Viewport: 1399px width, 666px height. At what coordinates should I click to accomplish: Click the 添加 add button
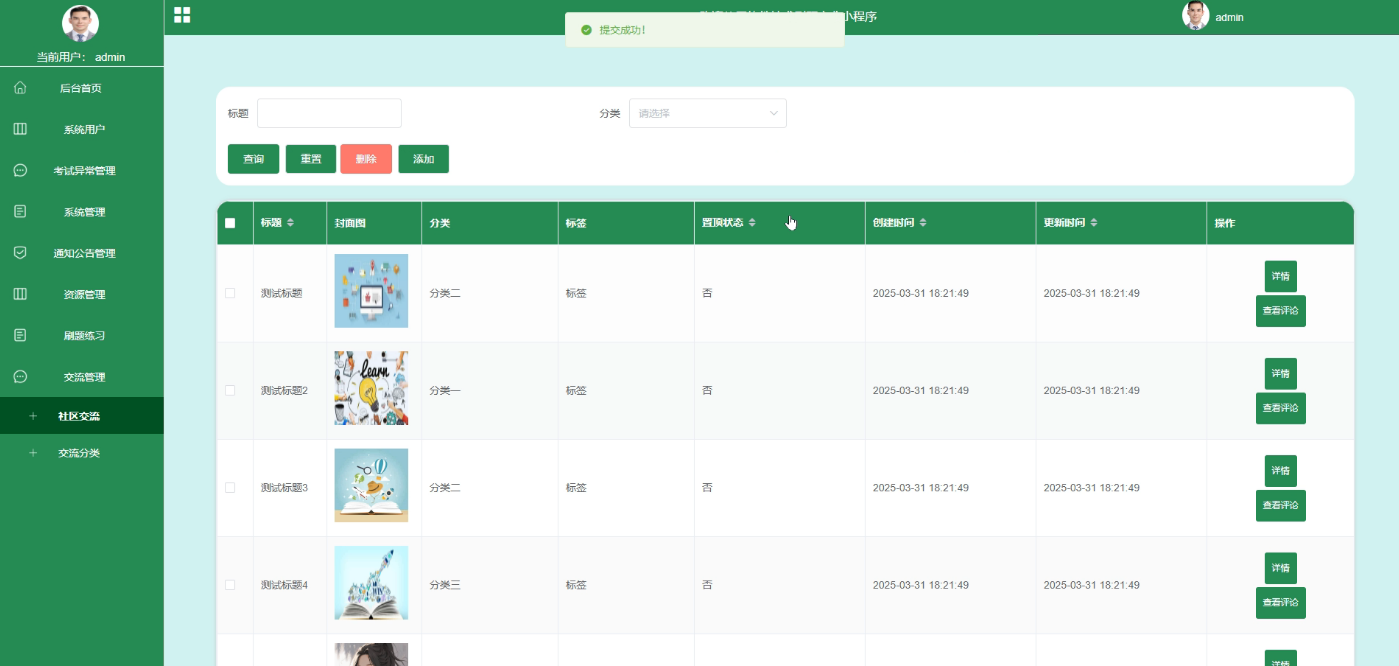coord(424,159)
